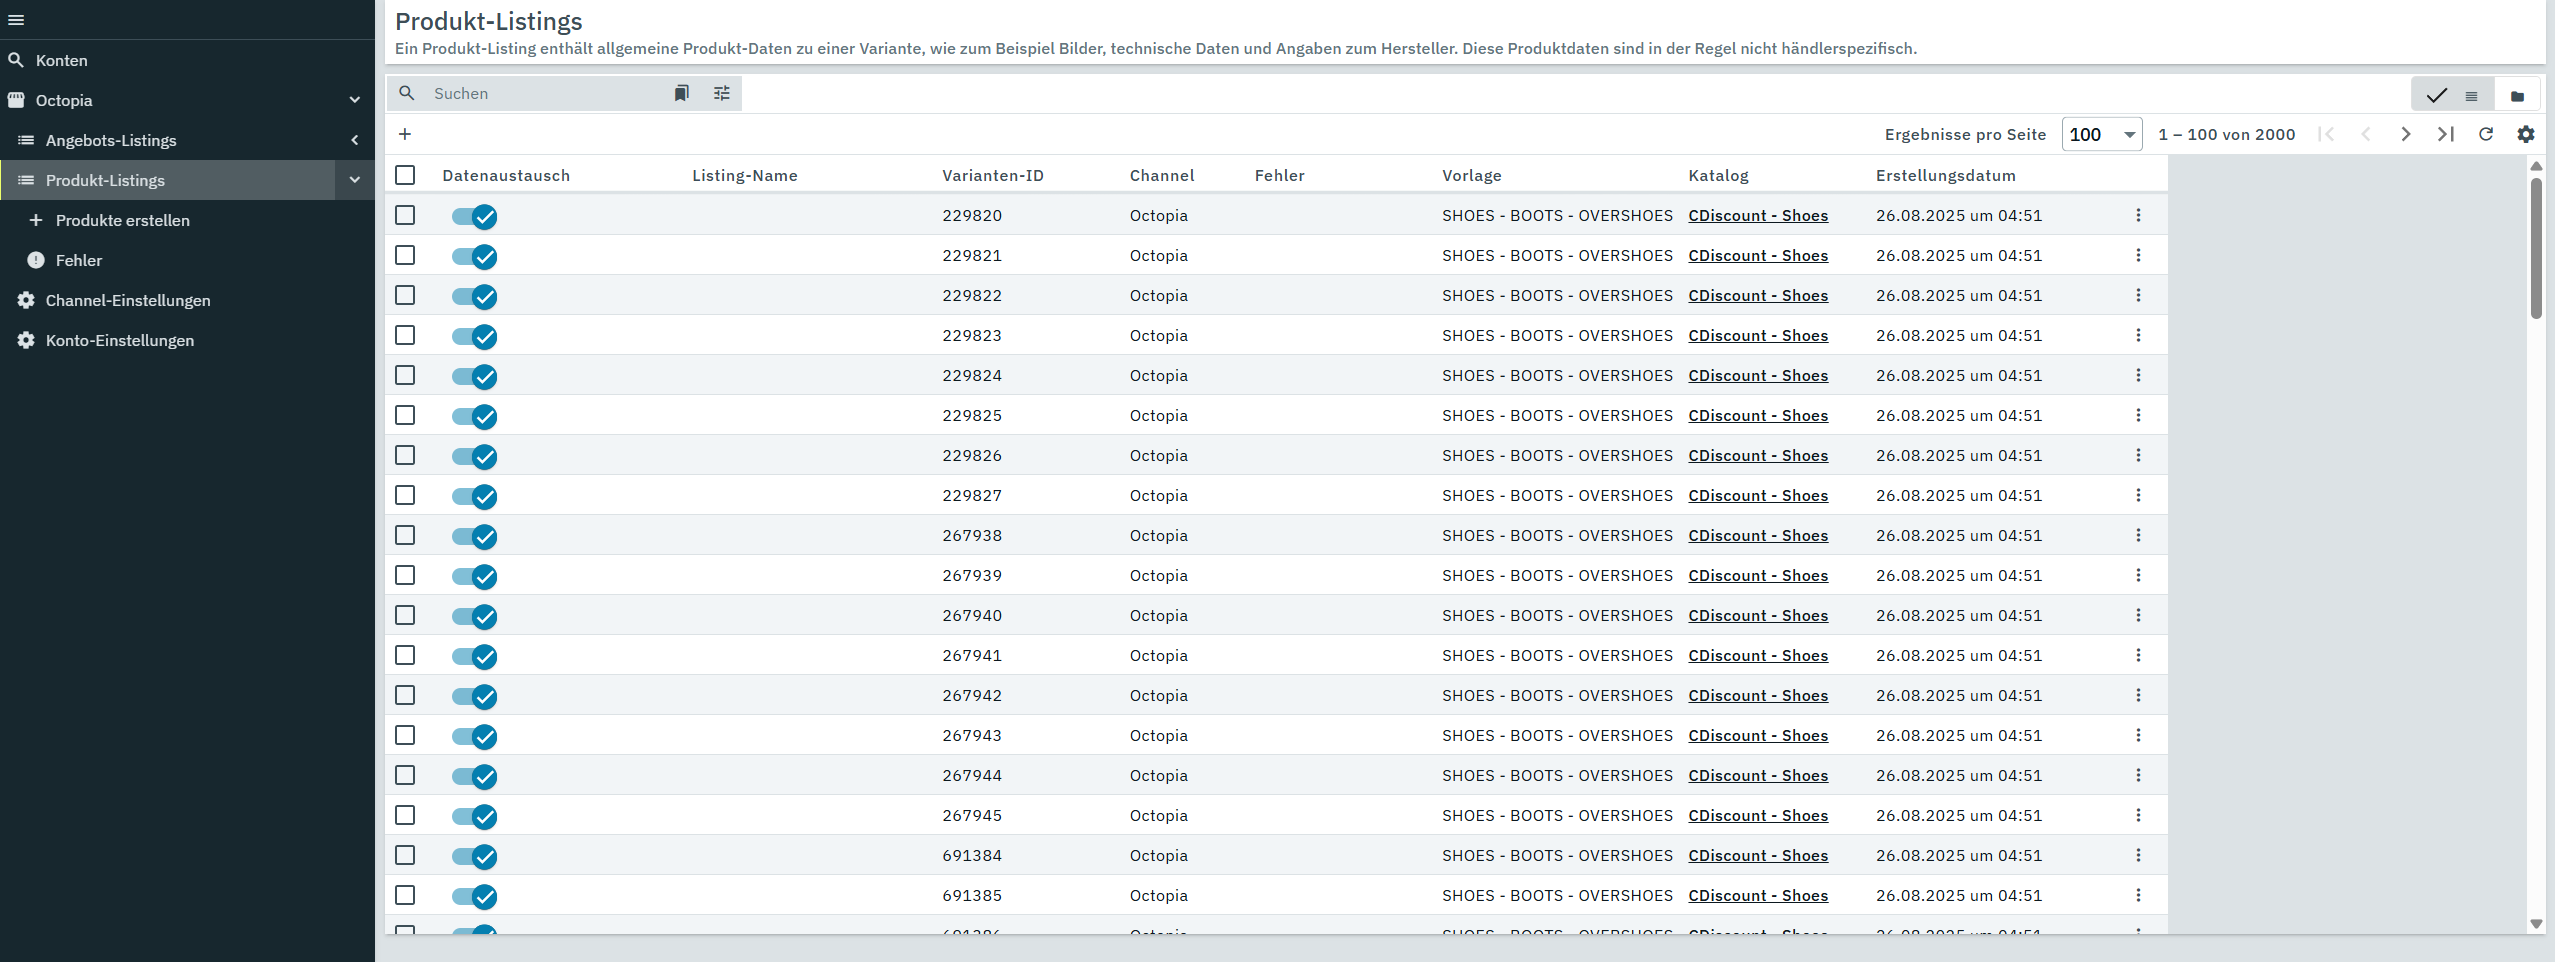The image size is (2555, 962).
Task: Click the plus icon to add listing
Action: [x=405, y=134]
